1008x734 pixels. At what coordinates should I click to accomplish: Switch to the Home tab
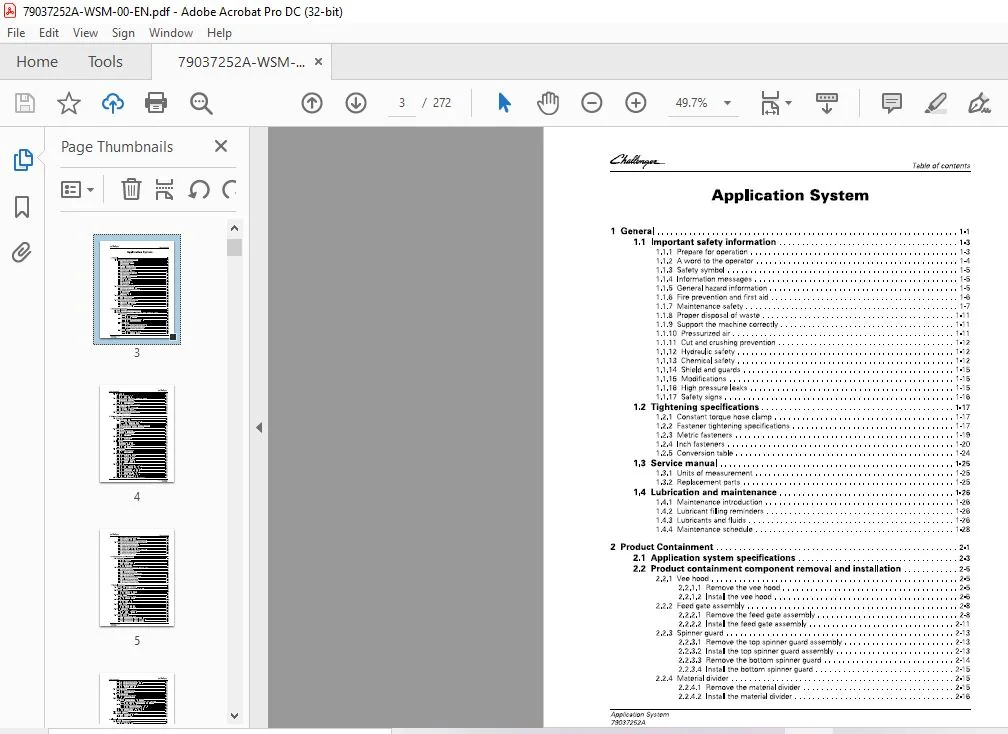(37, 62)
